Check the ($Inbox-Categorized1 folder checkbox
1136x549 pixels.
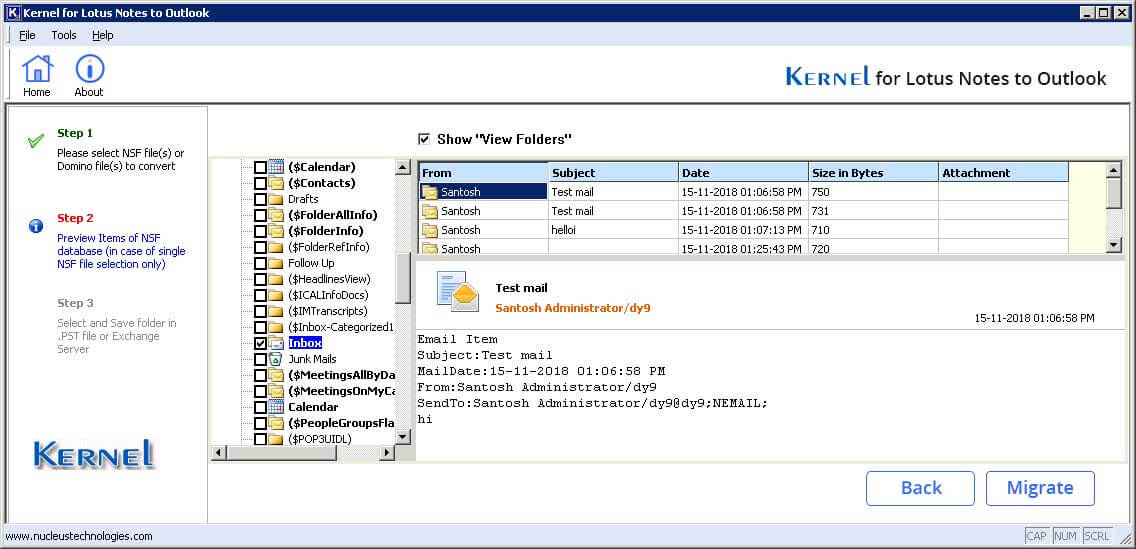(x=260, y=327)
